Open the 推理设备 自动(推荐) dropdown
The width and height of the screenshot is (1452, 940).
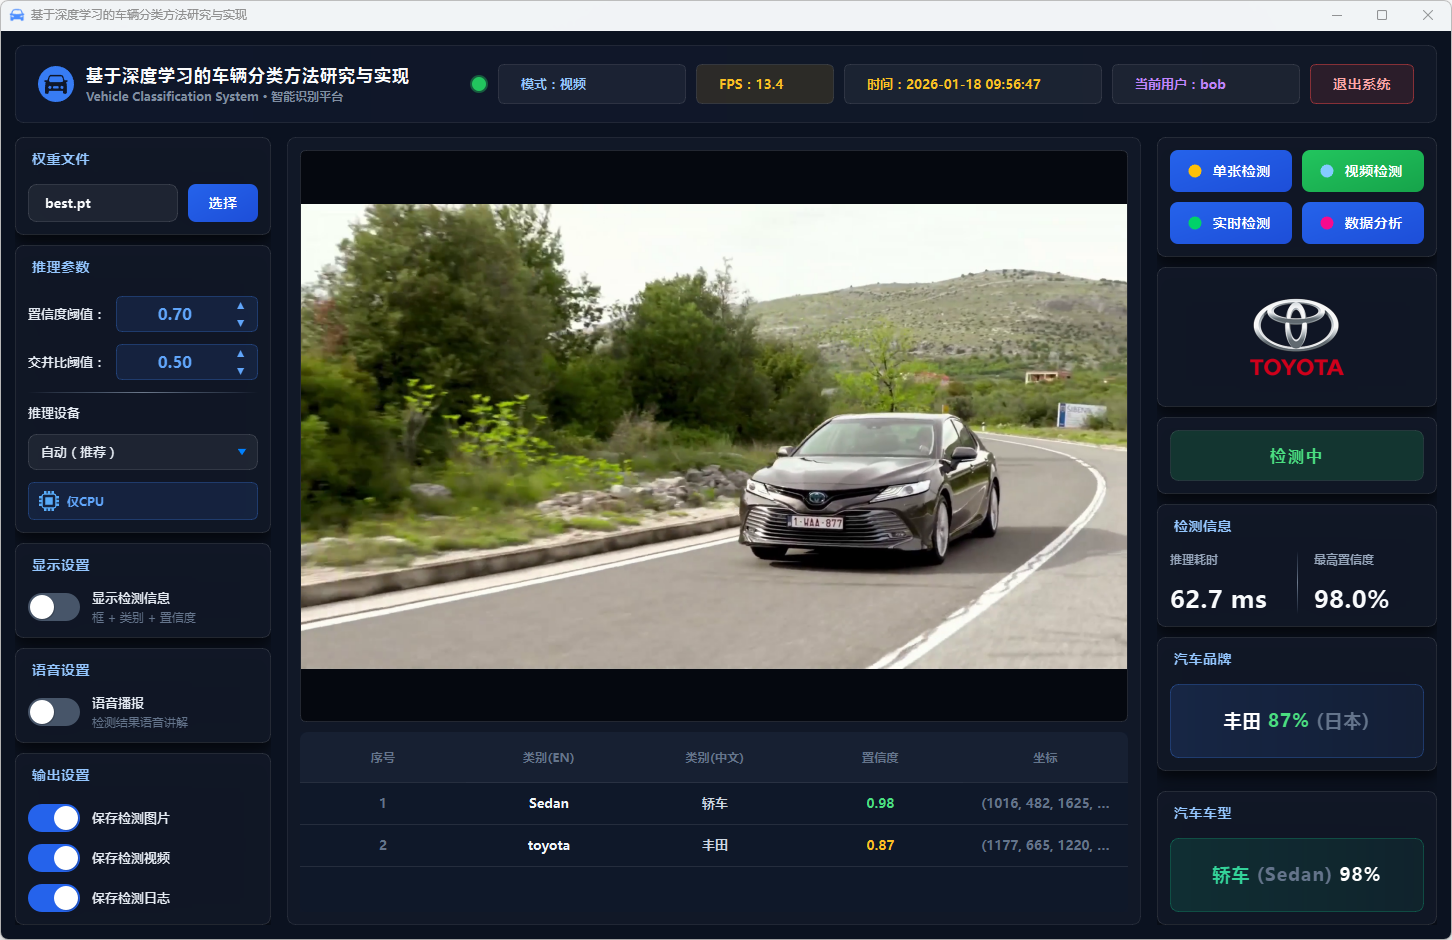pos(143,452)
